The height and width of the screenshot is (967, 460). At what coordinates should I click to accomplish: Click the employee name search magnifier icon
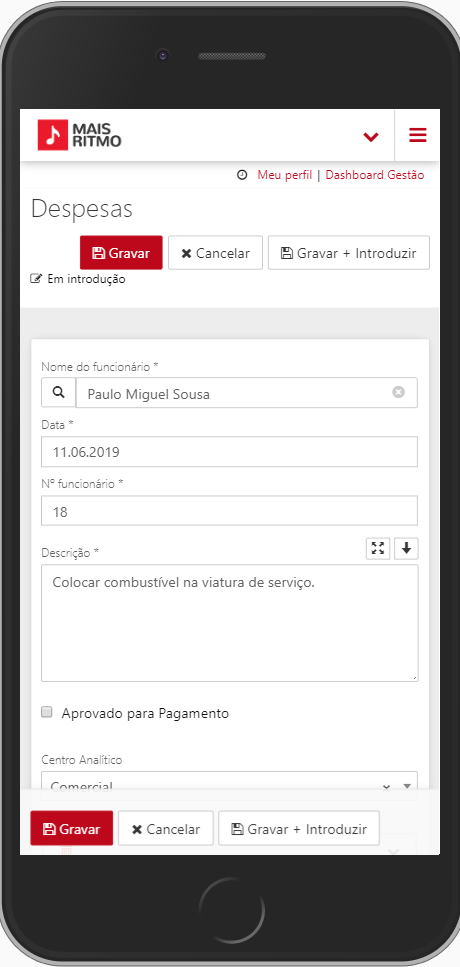[59, 393]
